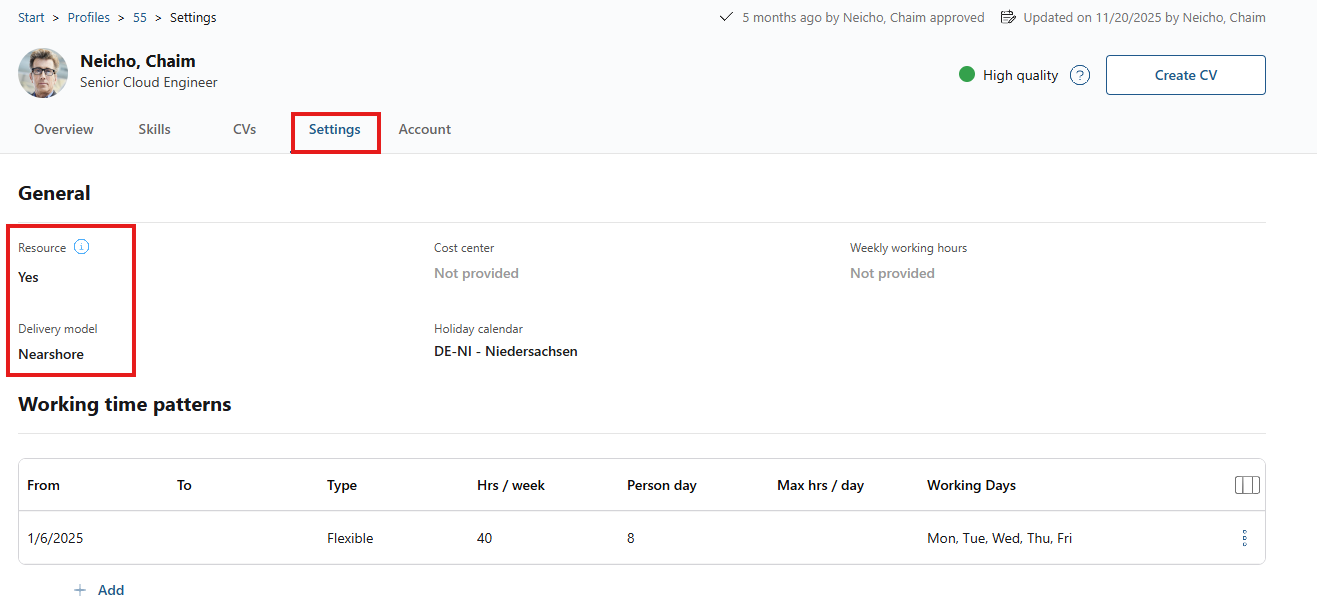Screen dimensions: 1317x612
Task: Go to Start in breadcrumb
Action: click(31, 17)
